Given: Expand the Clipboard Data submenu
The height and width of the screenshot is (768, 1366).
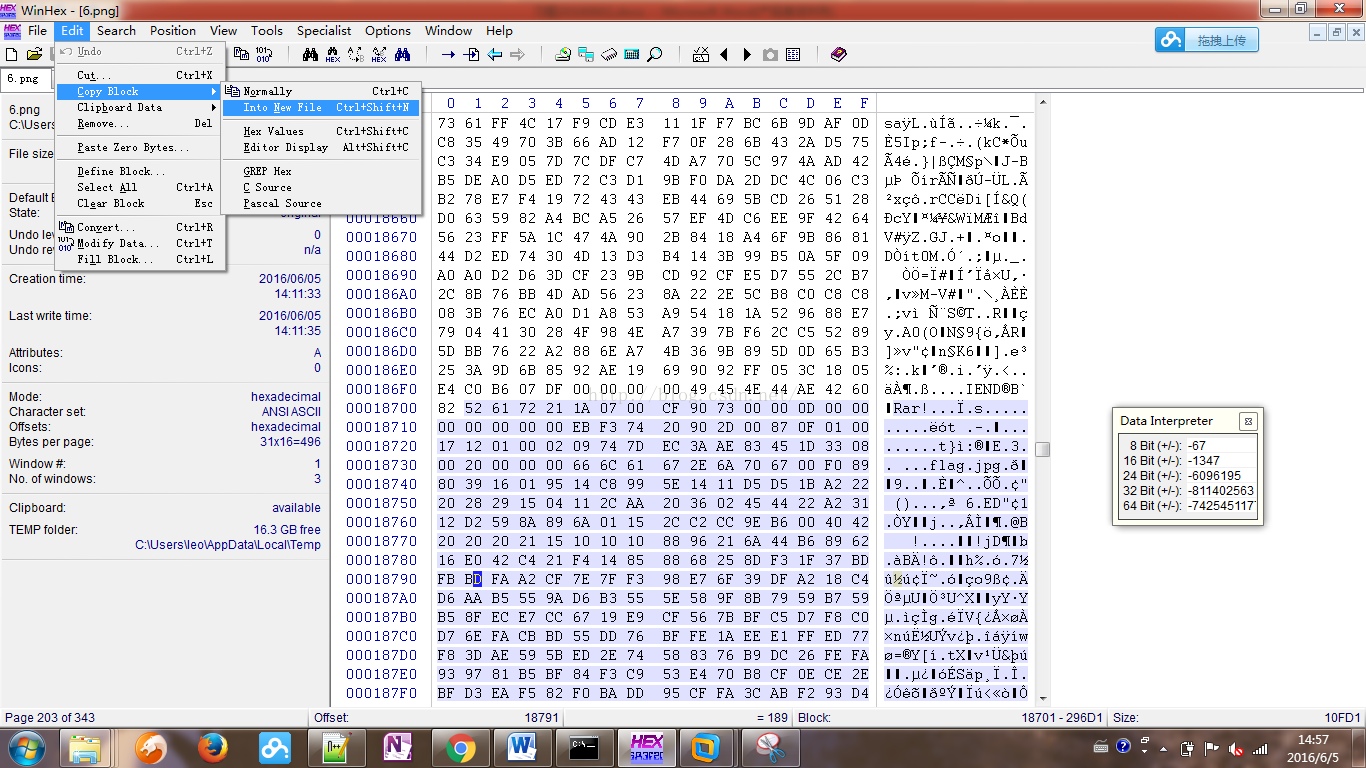Looking at the screenshot, I should coord(139,107).
